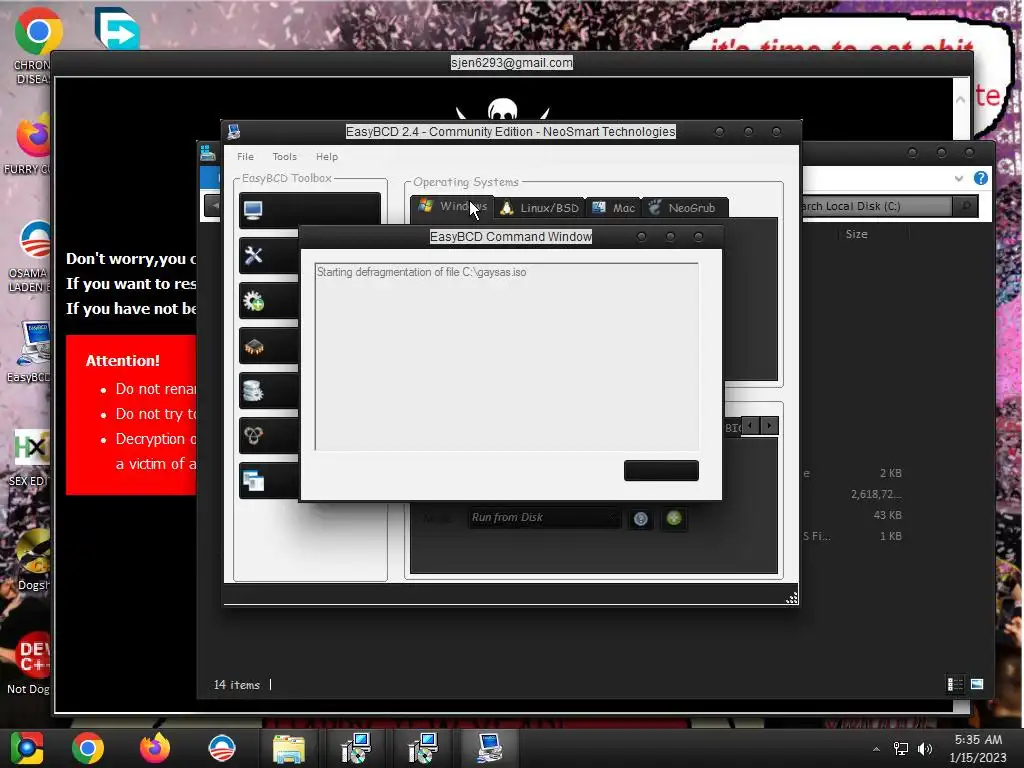This screenshot has width=1024, height=768.
Task: Open Add New Entry gear-plus toolbox button
Action: click(268, 301)
